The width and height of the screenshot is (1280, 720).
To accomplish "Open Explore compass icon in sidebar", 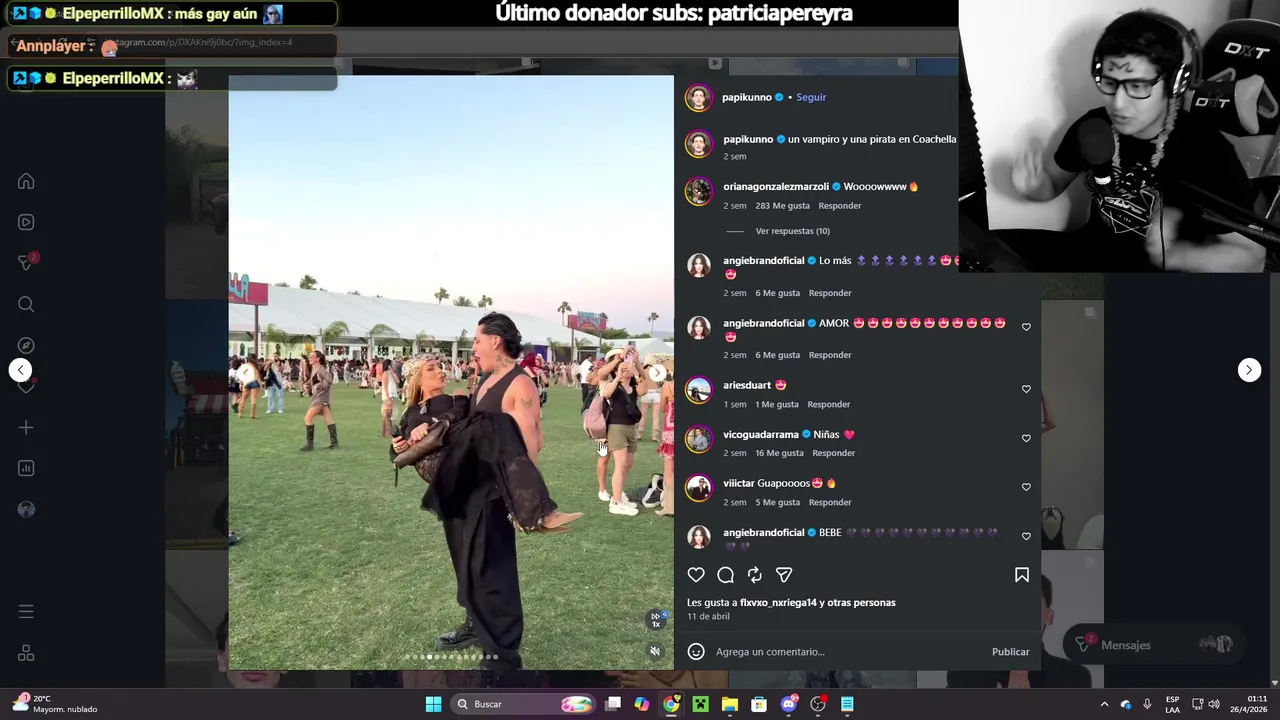I will tap(26, 345).
